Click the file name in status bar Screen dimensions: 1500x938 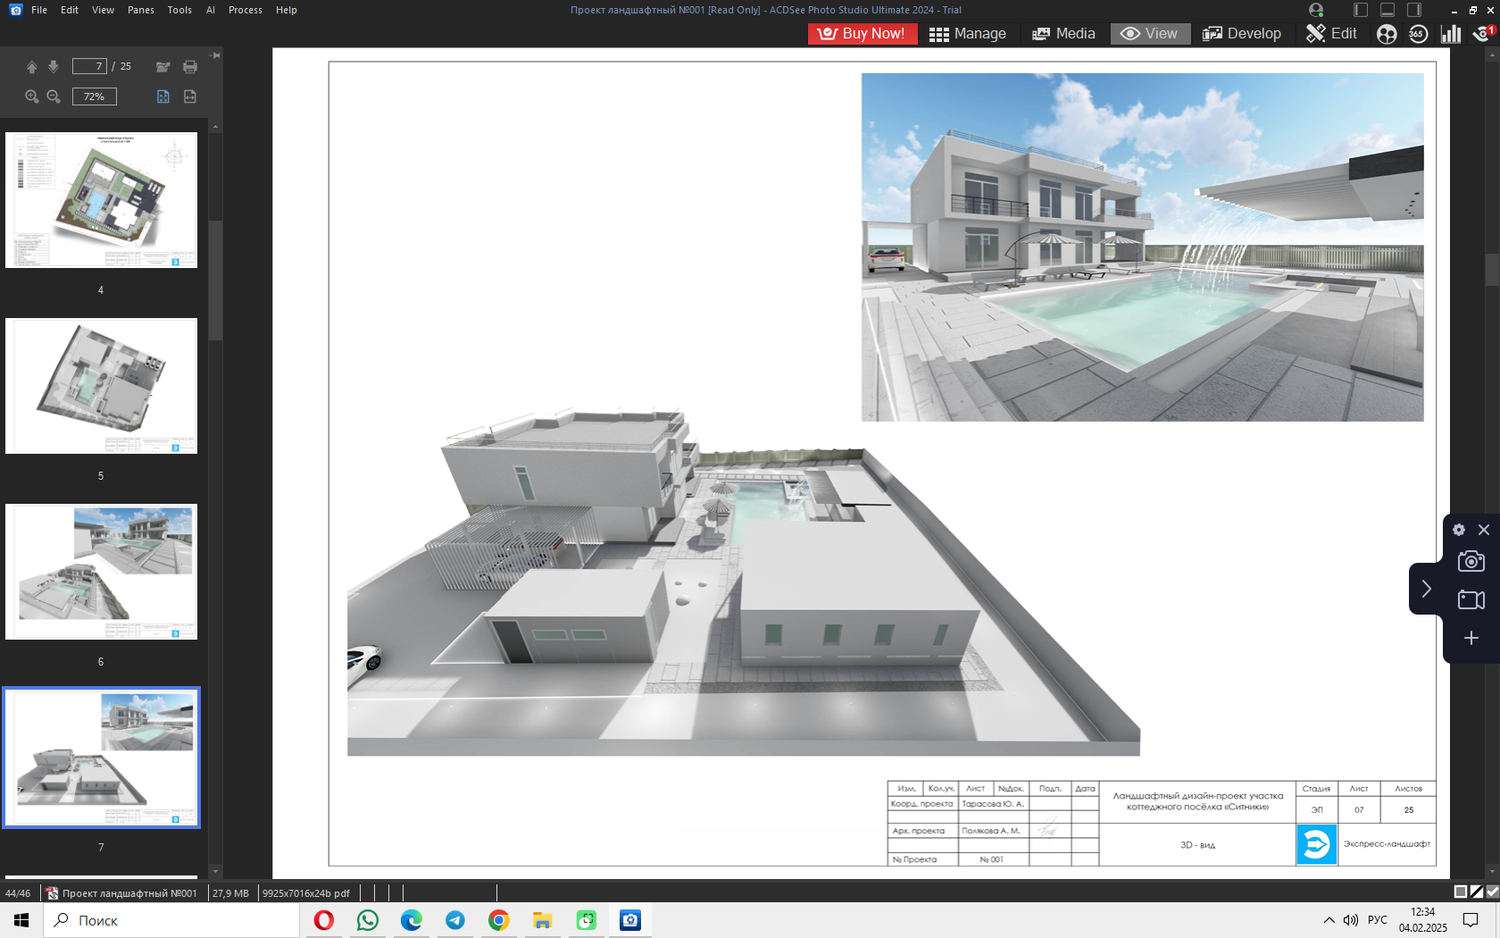click(x=130, y=893)
